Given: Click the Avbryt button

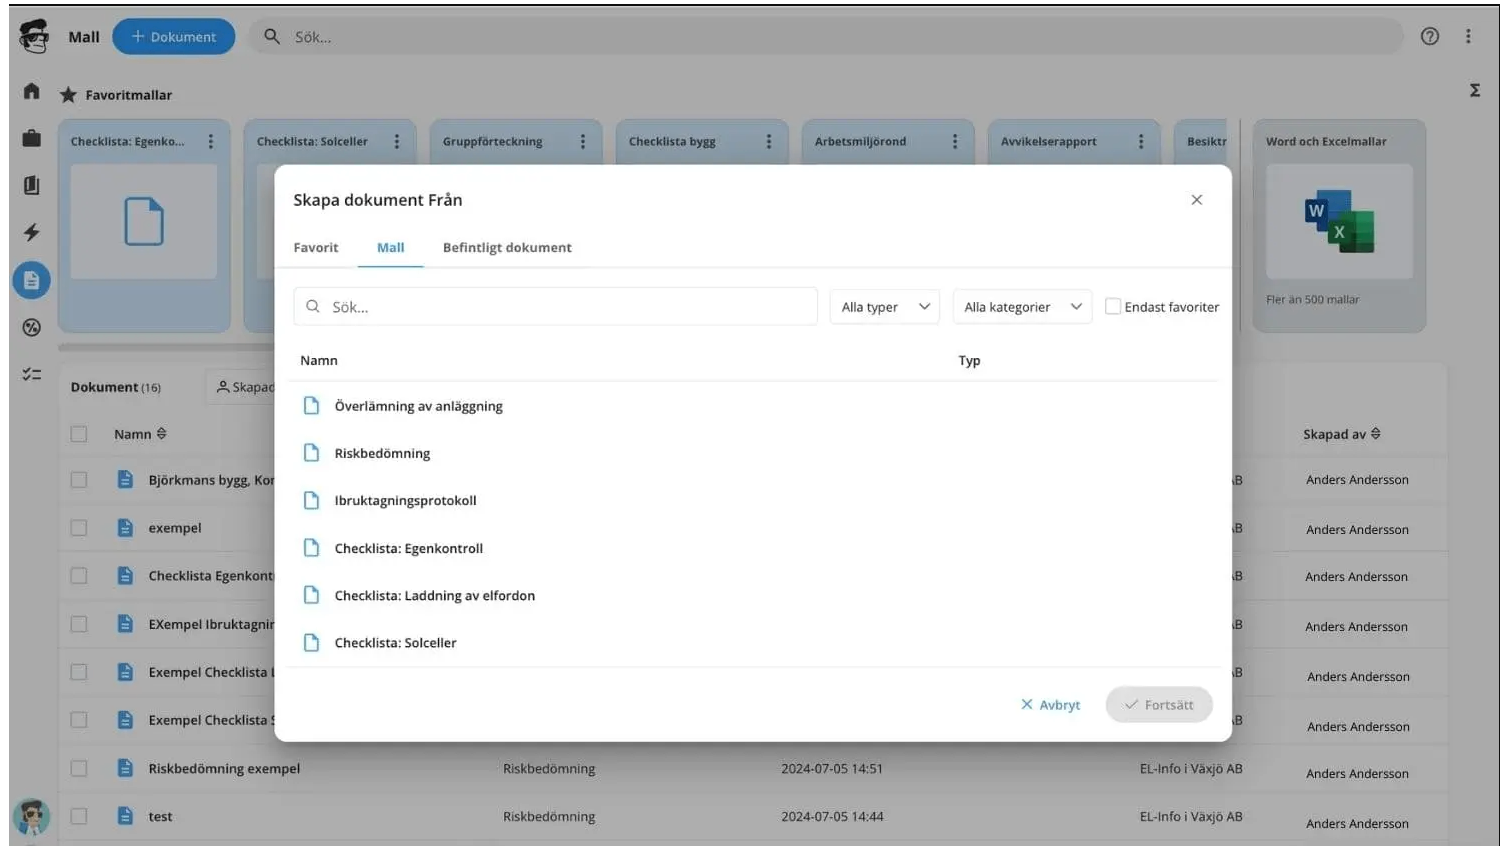Looking at the screenshot, I should coord(1050,704).
